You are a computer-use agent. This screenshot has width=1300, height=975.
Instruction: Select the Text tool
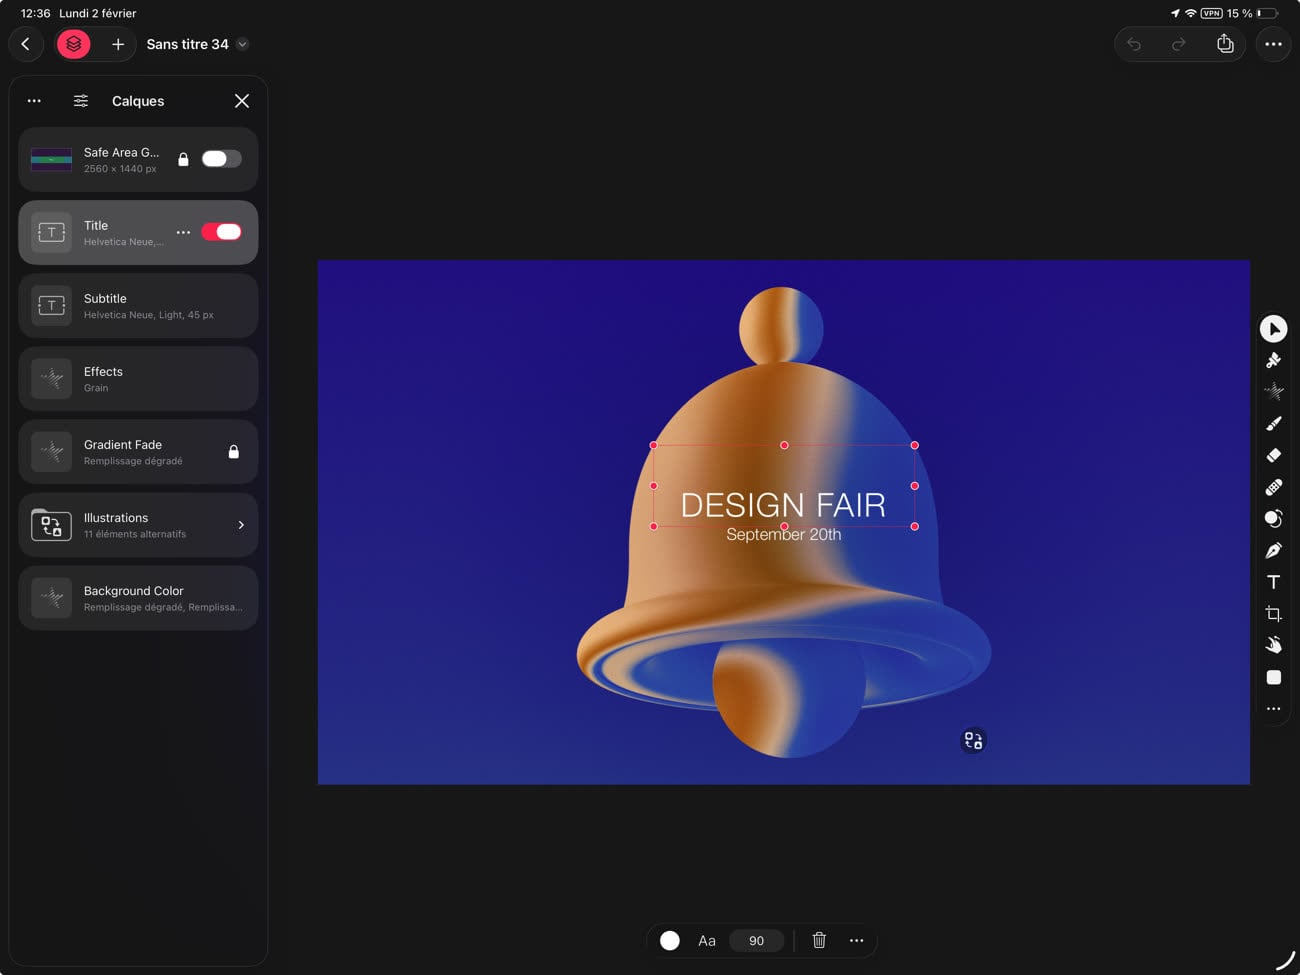1273,581
